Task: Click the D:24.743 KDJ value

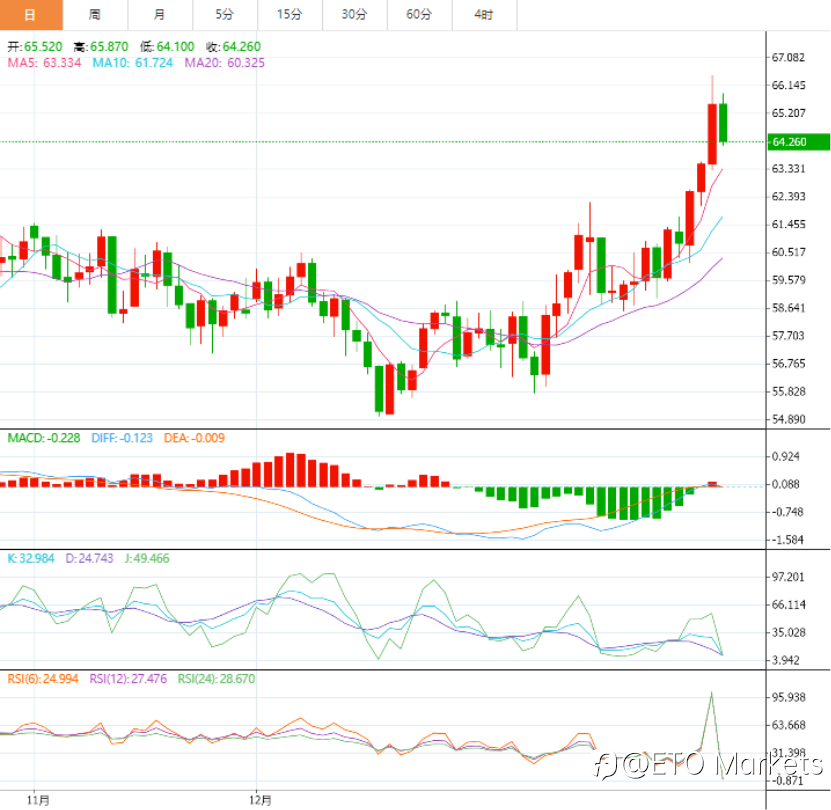Action: (x=90, y=558)
